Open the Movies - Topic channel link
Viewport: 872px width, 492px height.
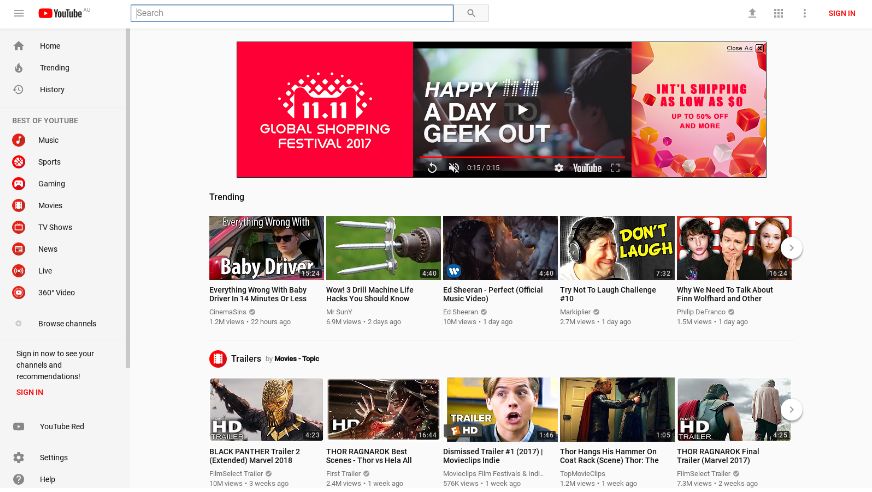(x=297, y=358)
